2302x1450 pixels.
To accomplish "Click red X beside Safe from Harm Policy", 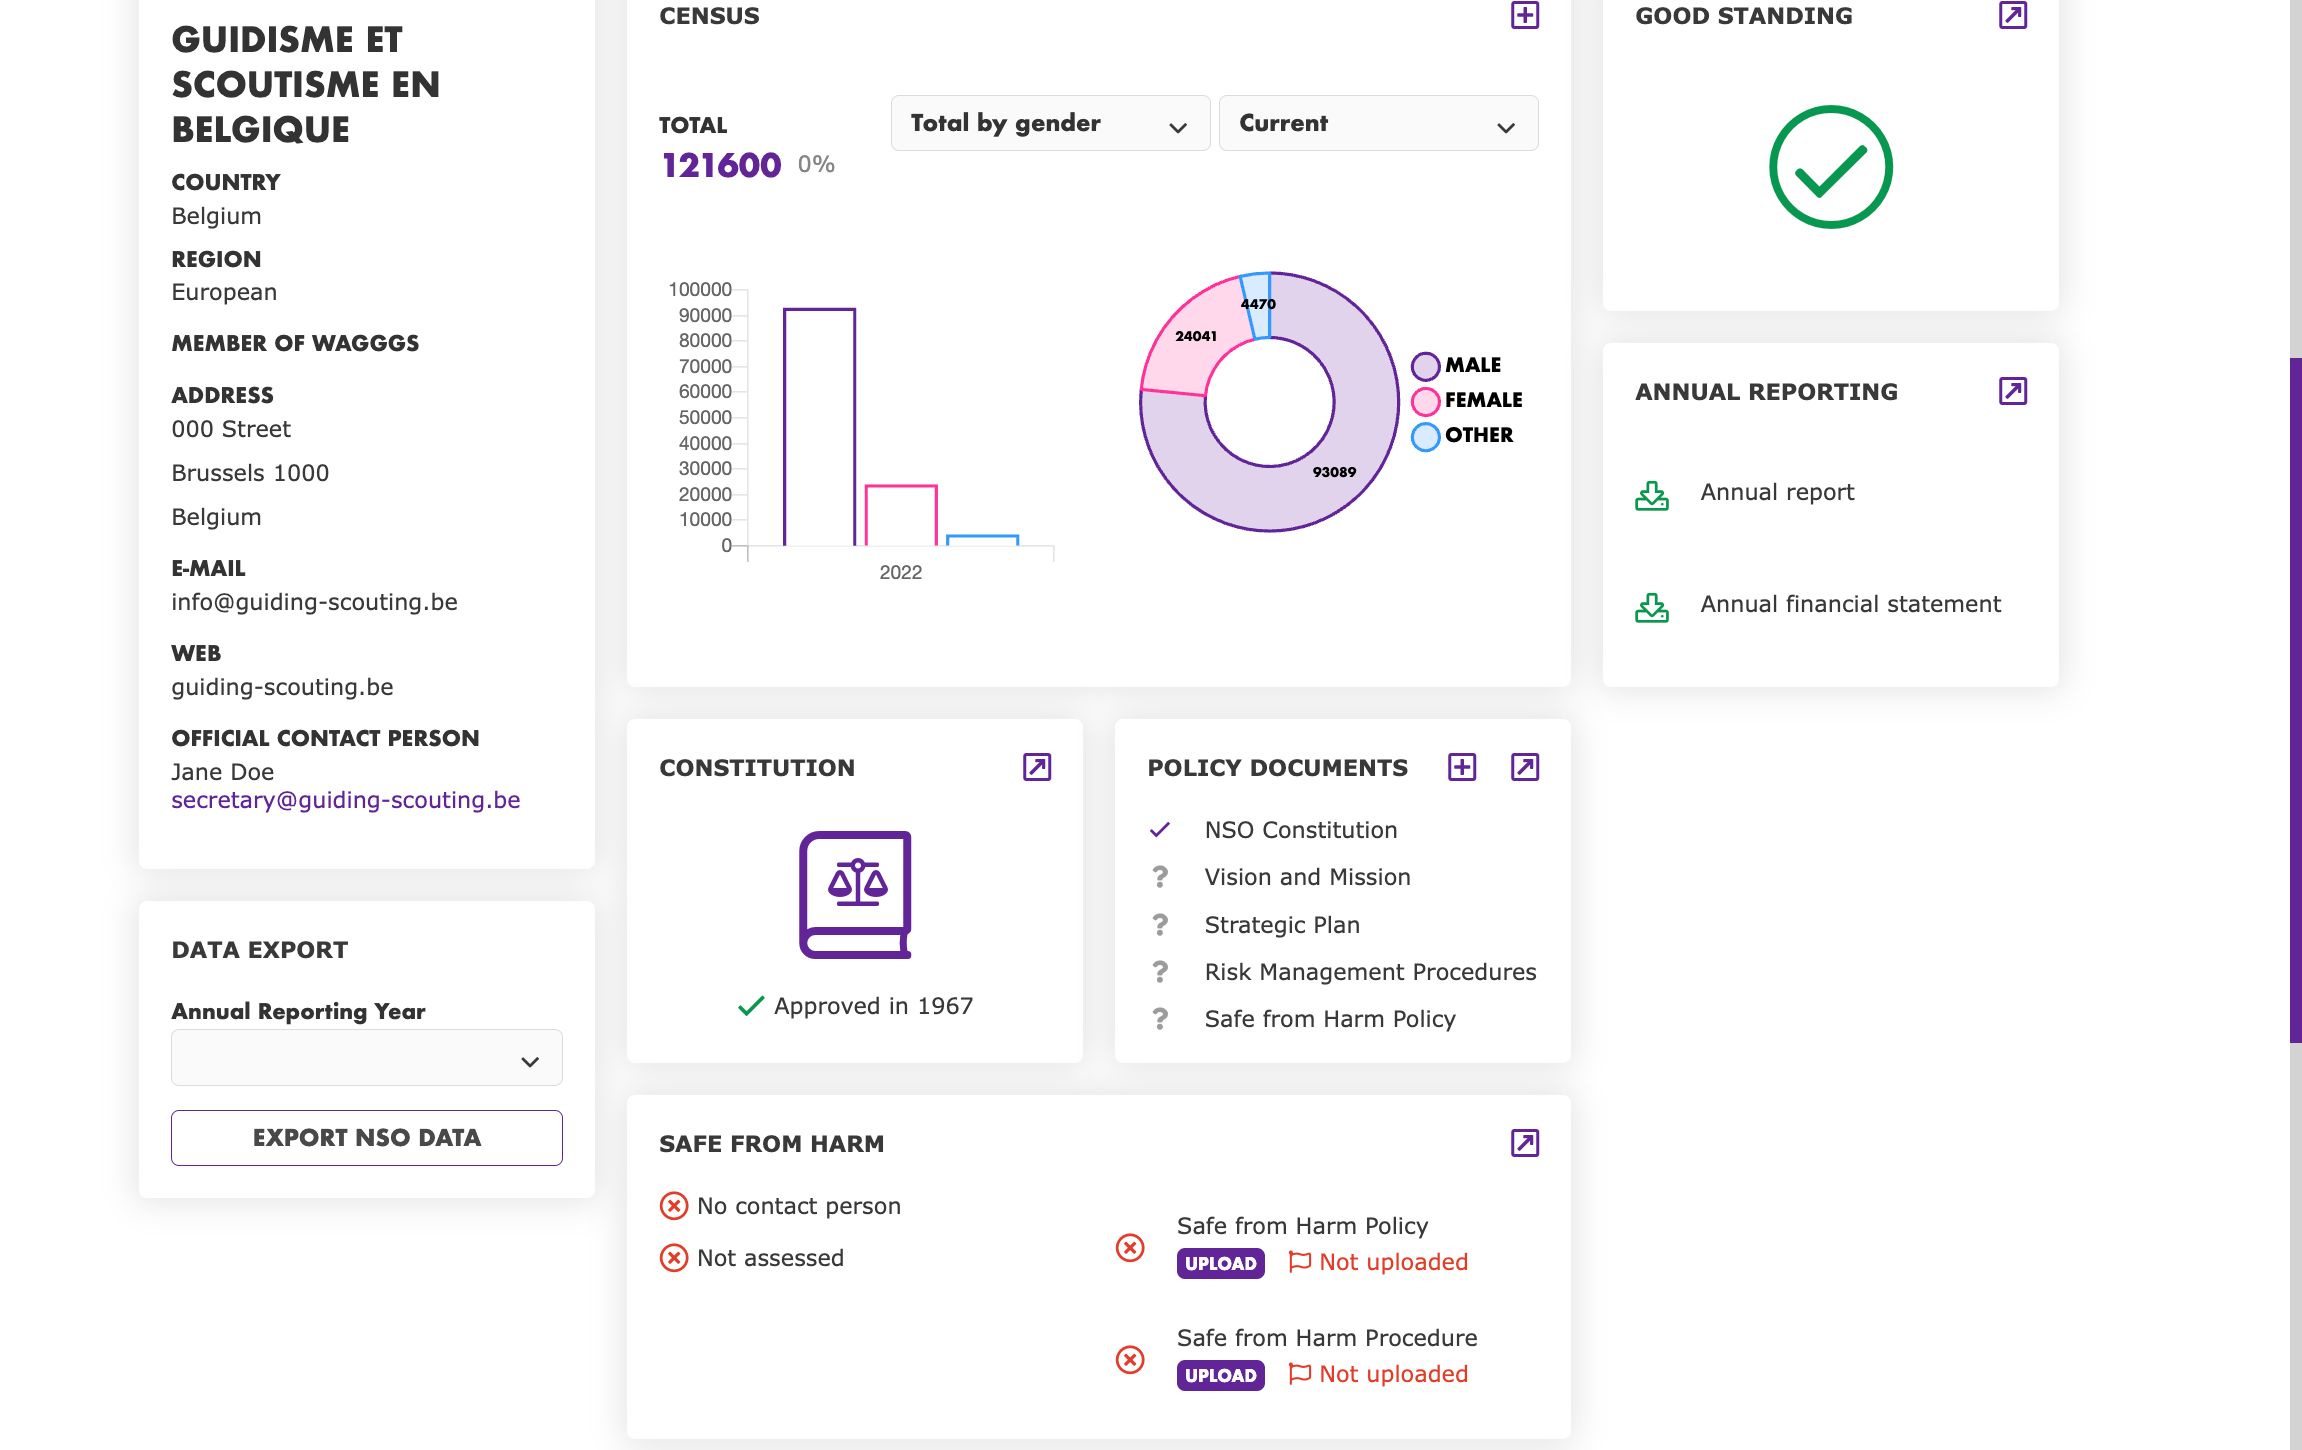I will [x=1130, y=1248].
